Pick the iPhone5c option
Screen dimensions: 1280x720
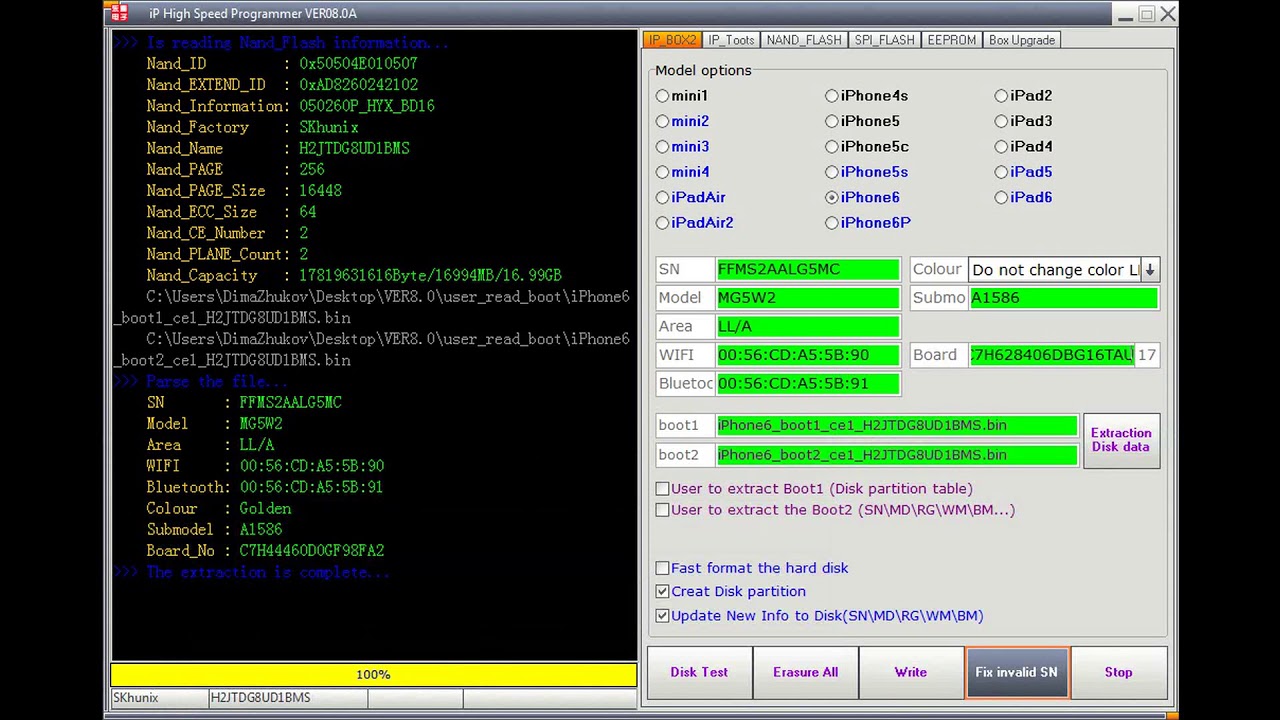click(x=832, y=147)
